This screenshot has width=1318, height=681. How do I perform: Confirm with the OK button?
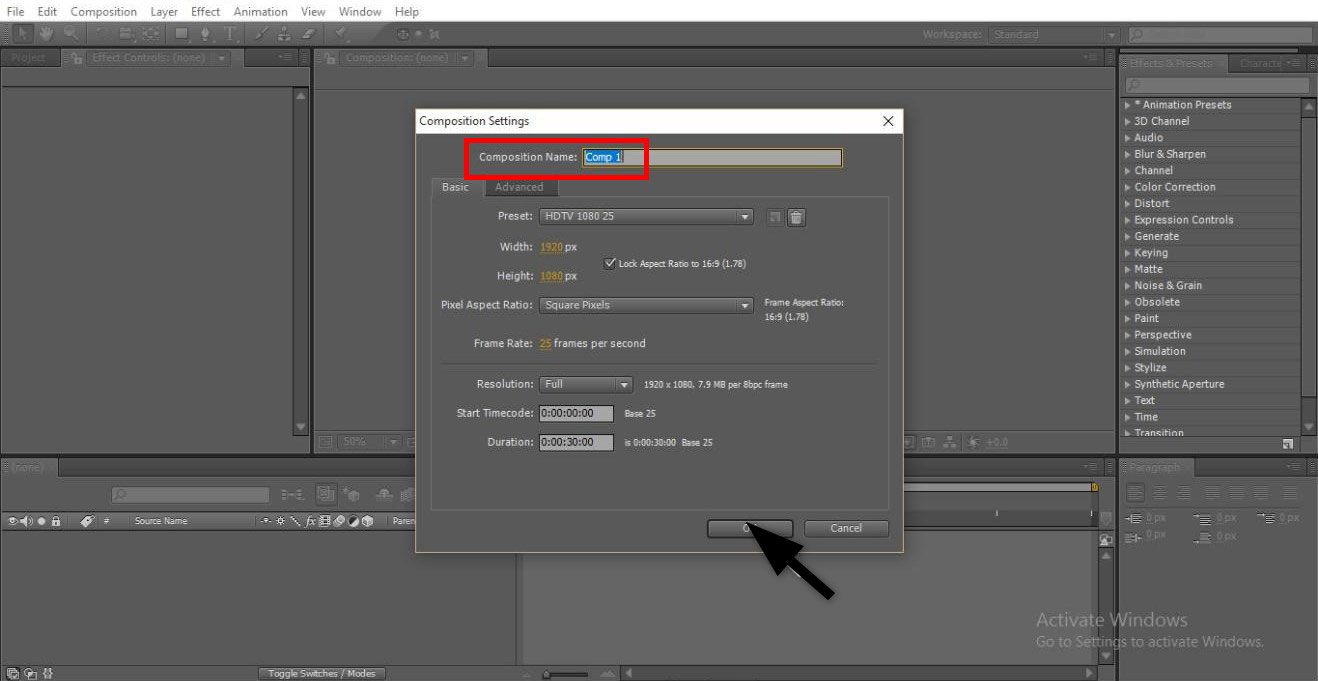point(749,528)
